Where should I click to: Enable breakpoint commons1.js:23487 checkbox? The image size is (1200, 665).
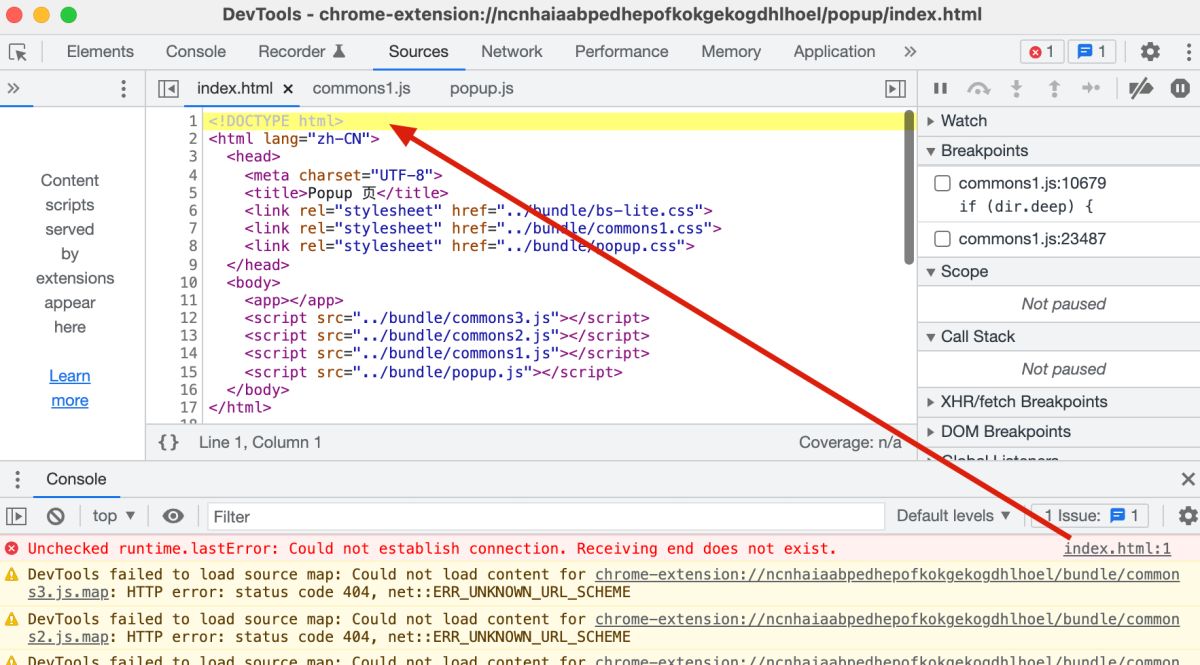942,239
